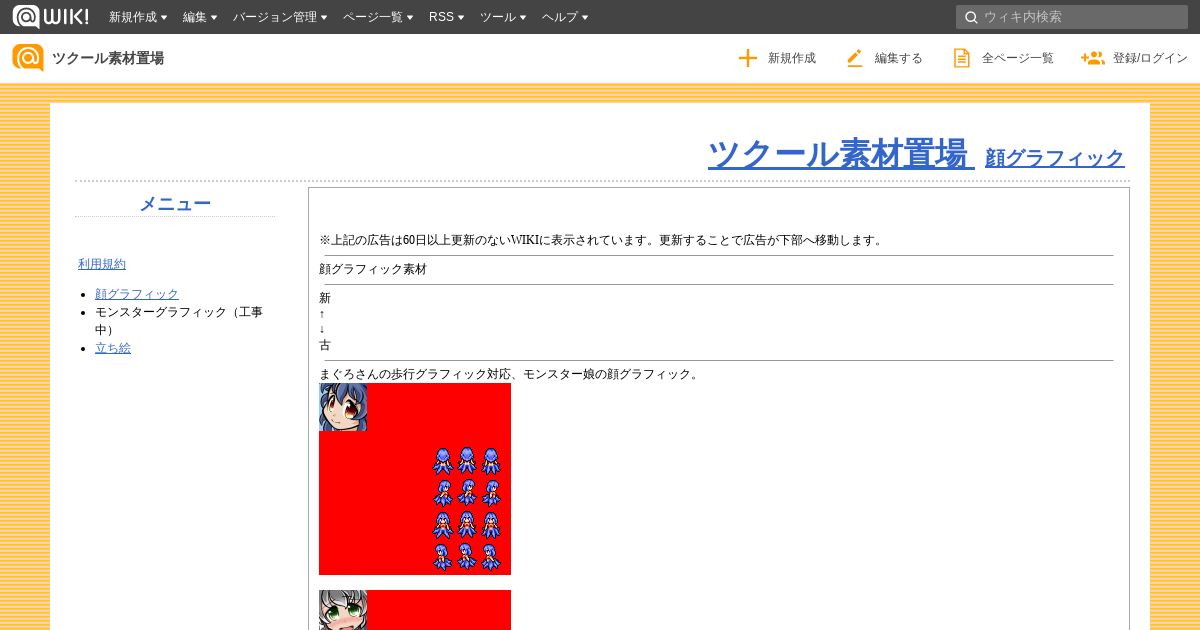Click the モンスターグラフィック（工事中） text
The width and height of the screenshot is (1200, 630).
(x=179, y=320)
